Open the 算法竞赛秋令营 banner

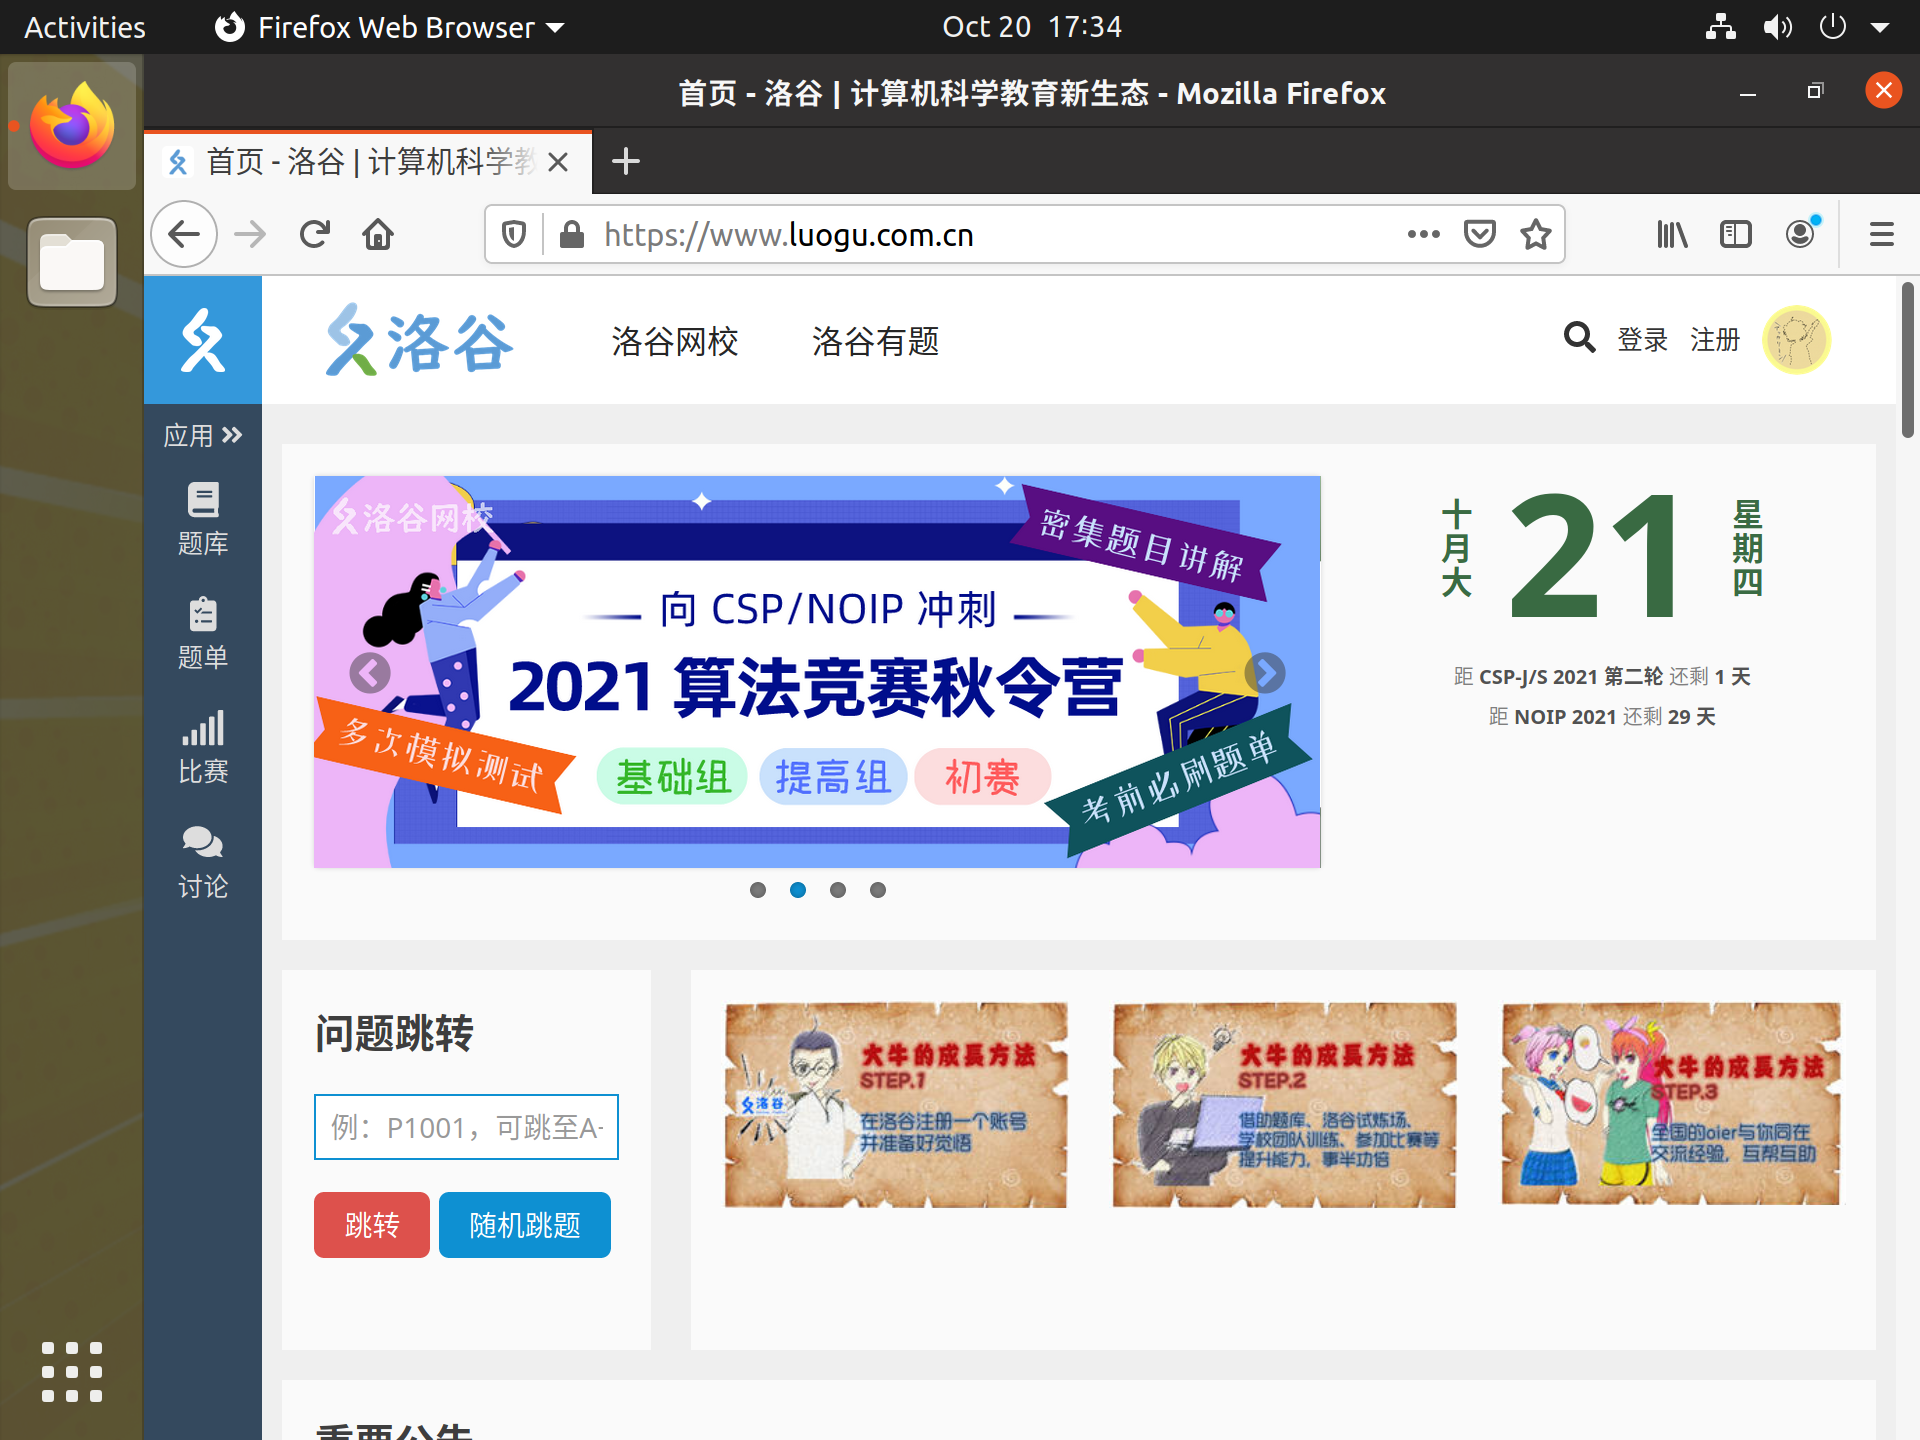pyautogui.click(x=817, y=672)
